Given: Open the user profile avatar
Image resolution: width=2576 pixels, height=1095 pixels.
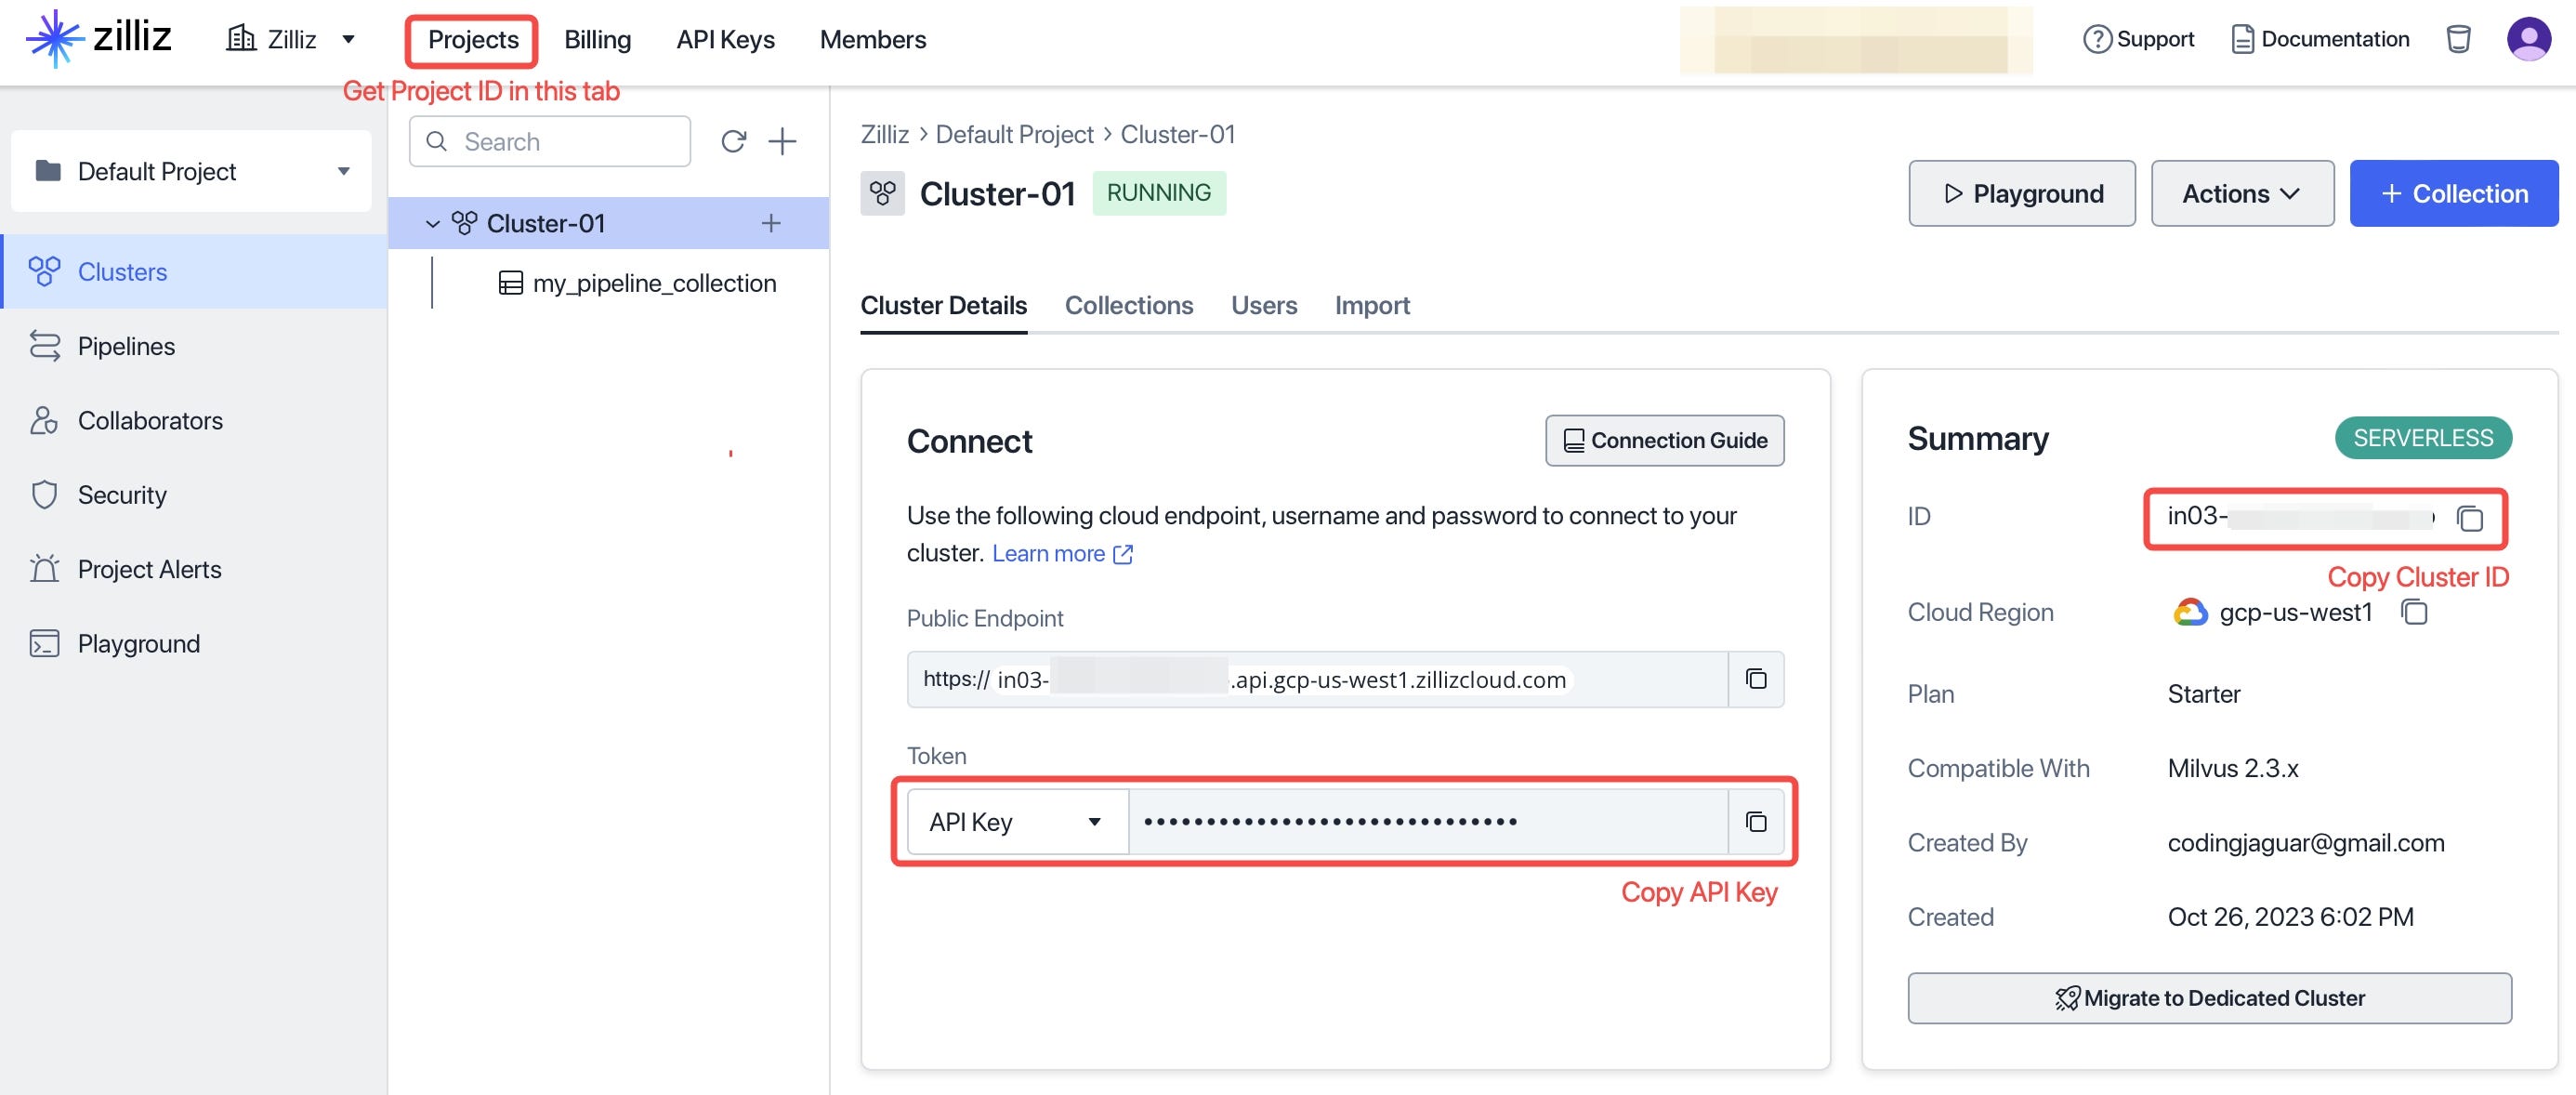Looking at the screenshot, I should 2528,39.
